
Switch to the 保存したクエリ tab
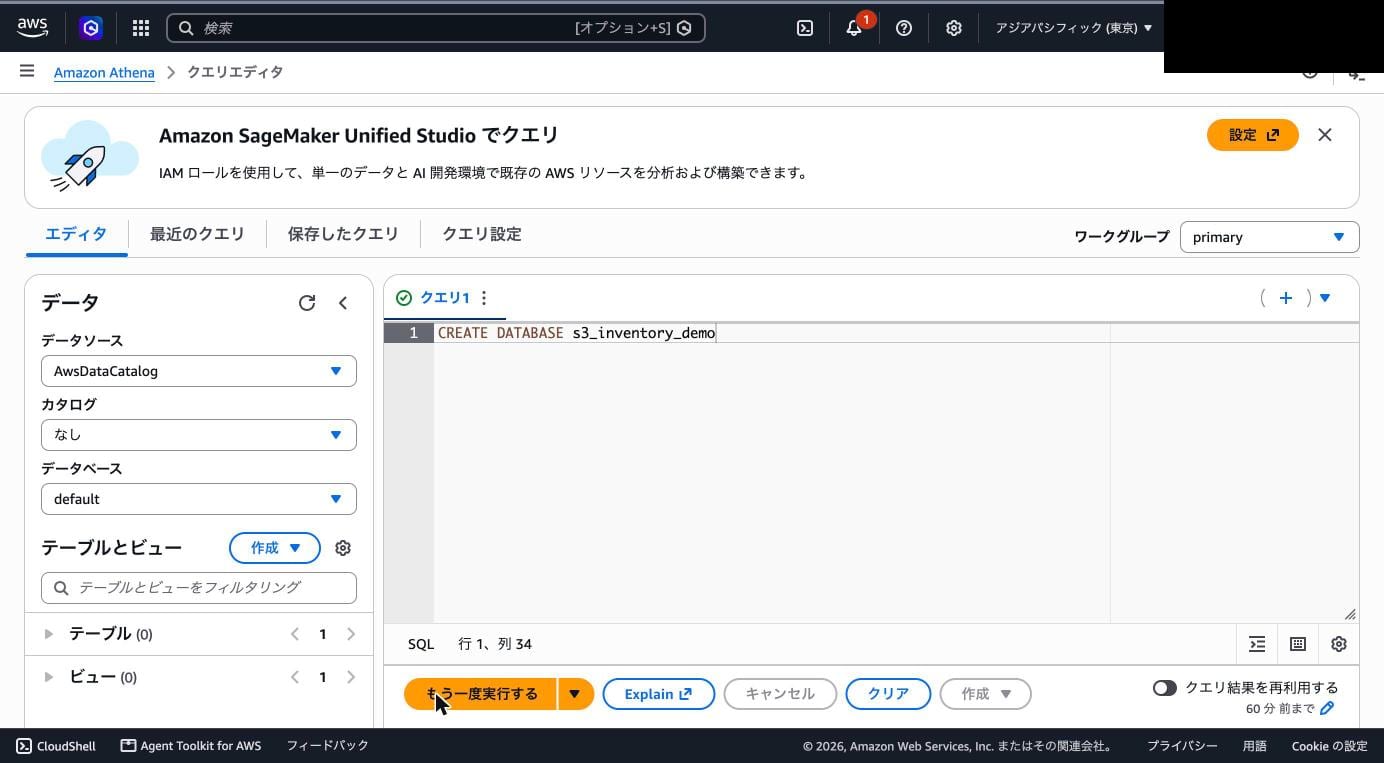[343, 234]
